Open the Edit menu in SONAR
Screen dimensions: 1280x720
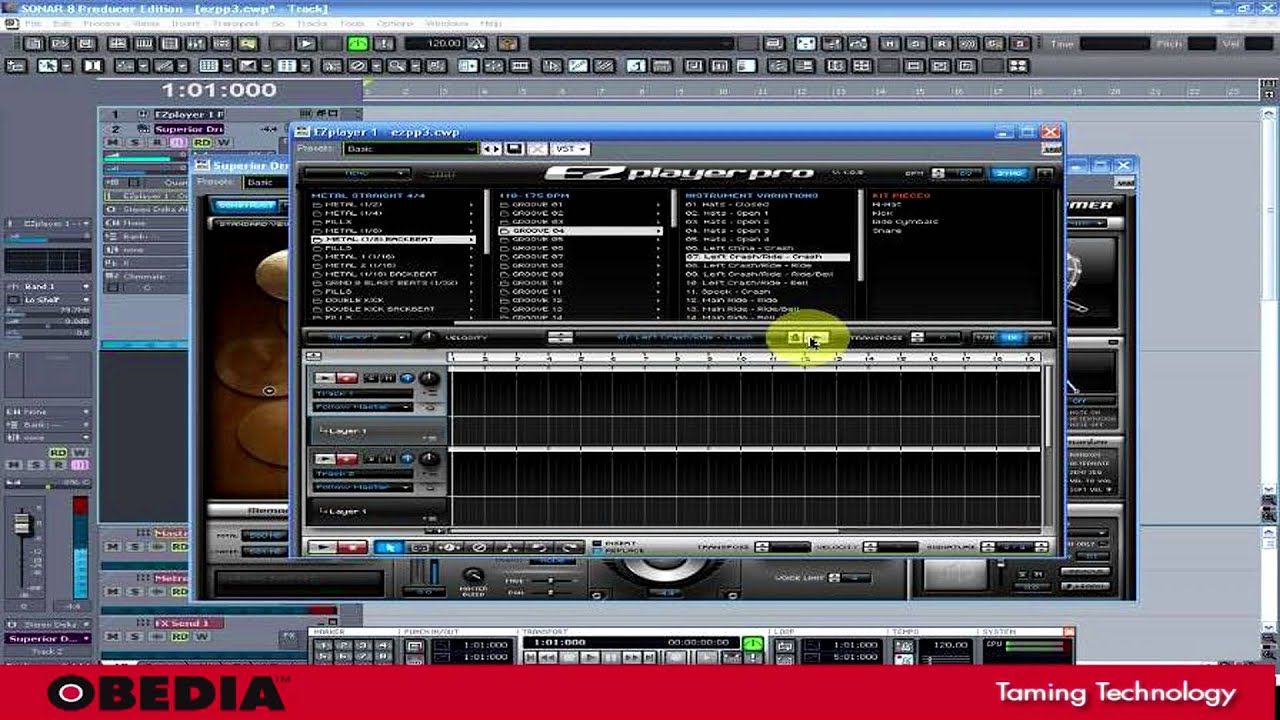coord(62,24)
